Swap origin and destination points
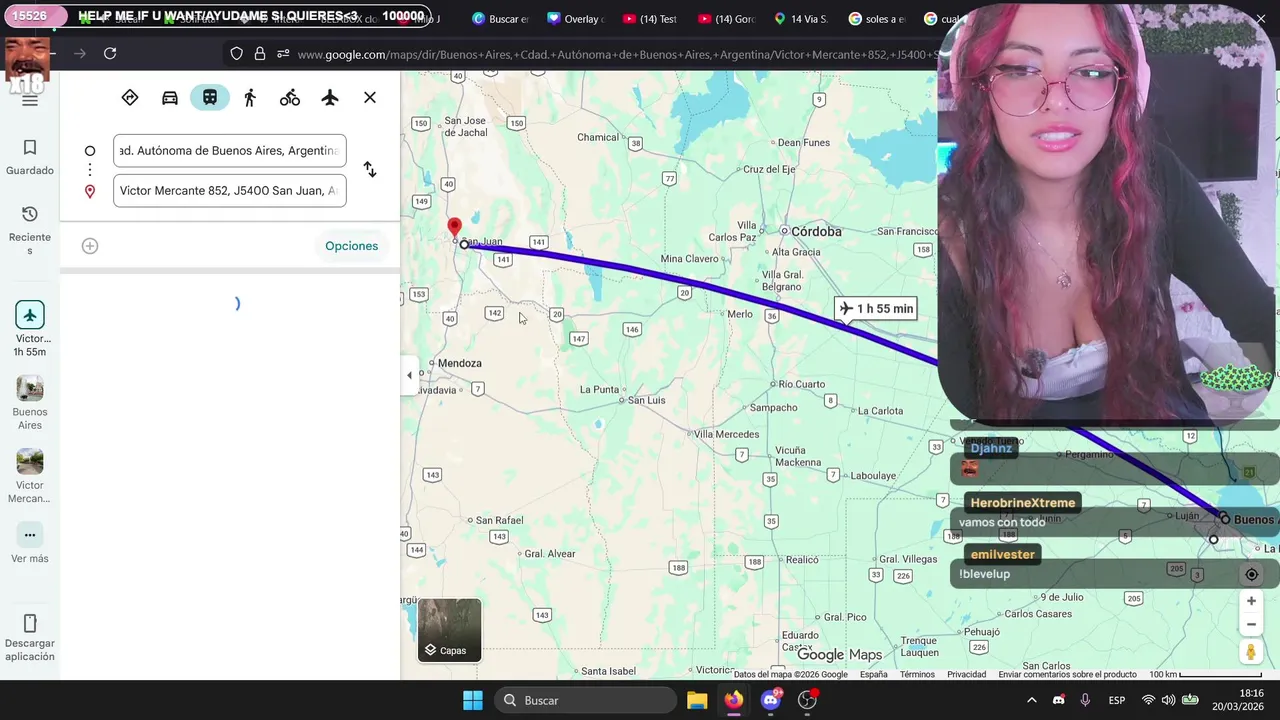Screen dimensions: 1280x720 pyautogui.click(x=370, y=170)
